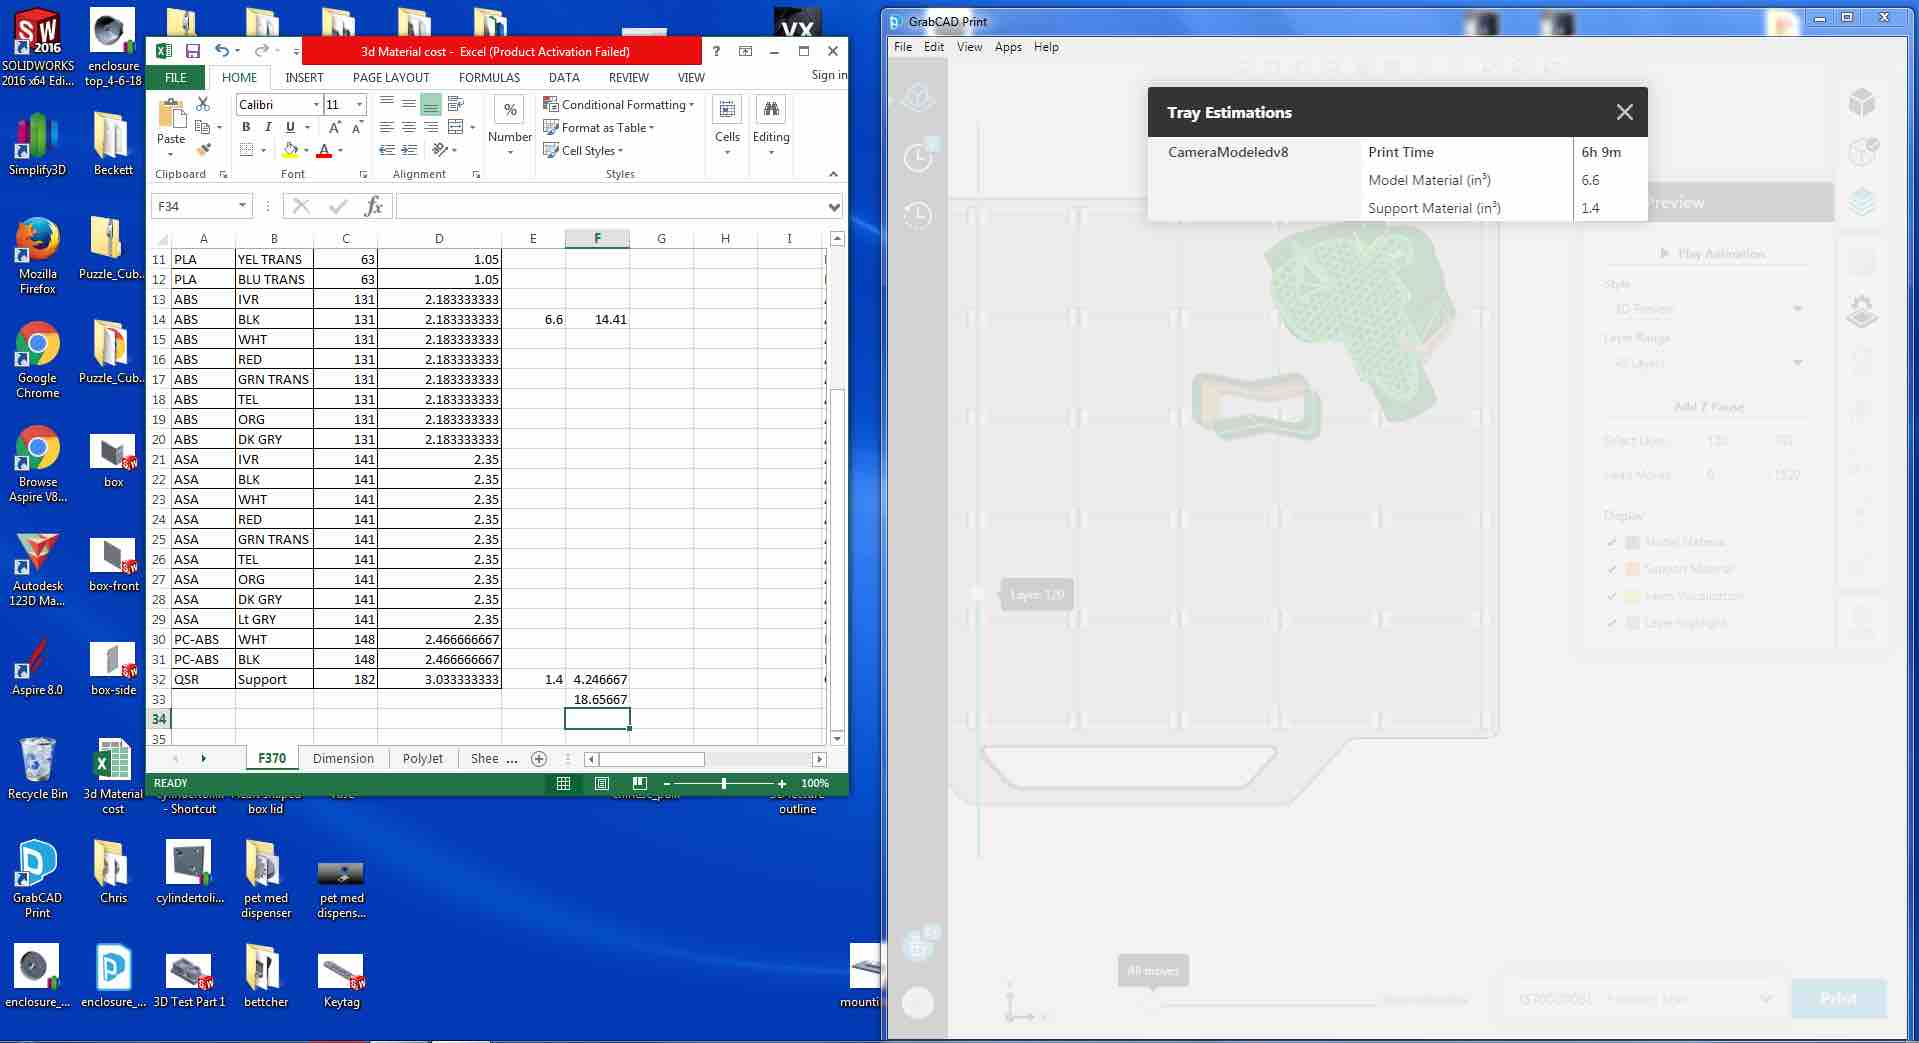Screen dimensions: 1919x1043
Task: Toggle Normal view in Excel status bar
Action: point(564,784)
